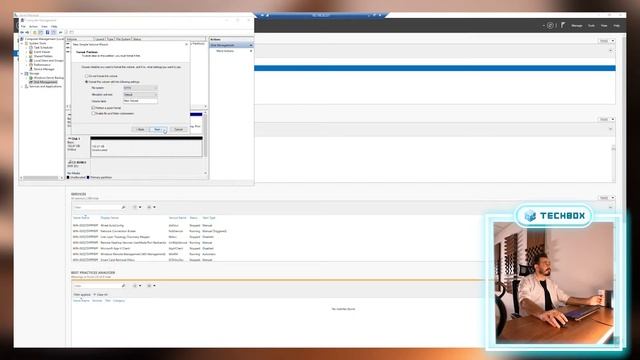Open the Server Manager Help menu
This screenshot has height=360, width=640.
(x=617, y=25)
